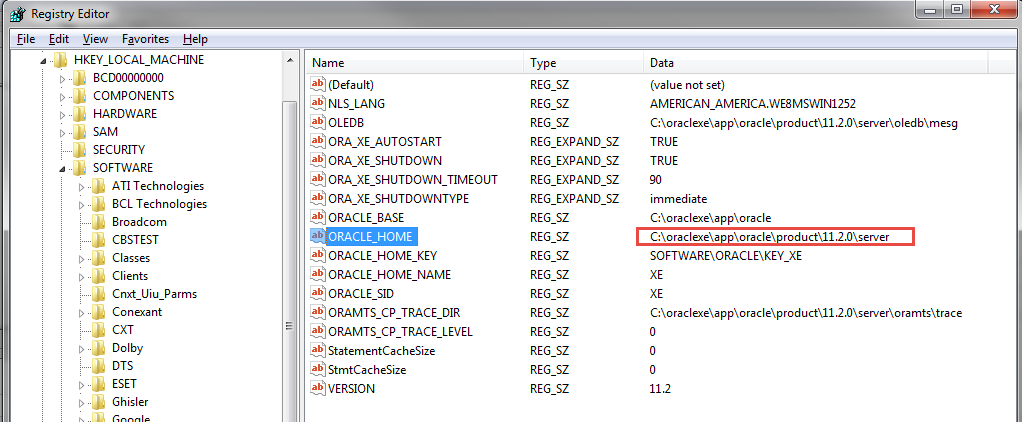Click the ORACLE_HOME value icon
Screen dimensions: 1022x422
[x=317, y=236]
